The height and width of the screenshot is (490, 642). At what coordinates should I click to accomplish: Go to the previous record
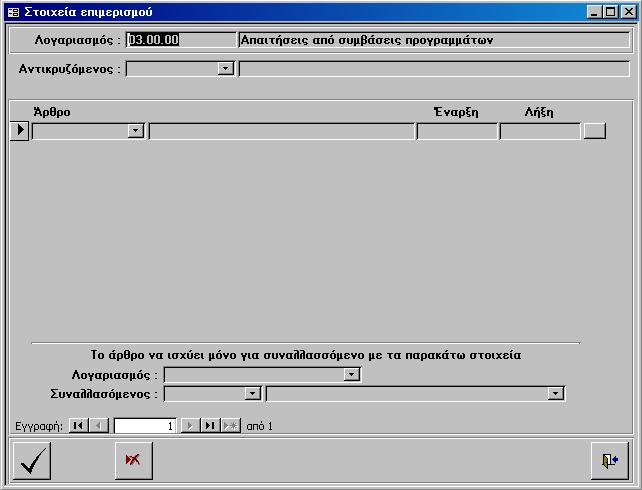[x=99, y=426]
